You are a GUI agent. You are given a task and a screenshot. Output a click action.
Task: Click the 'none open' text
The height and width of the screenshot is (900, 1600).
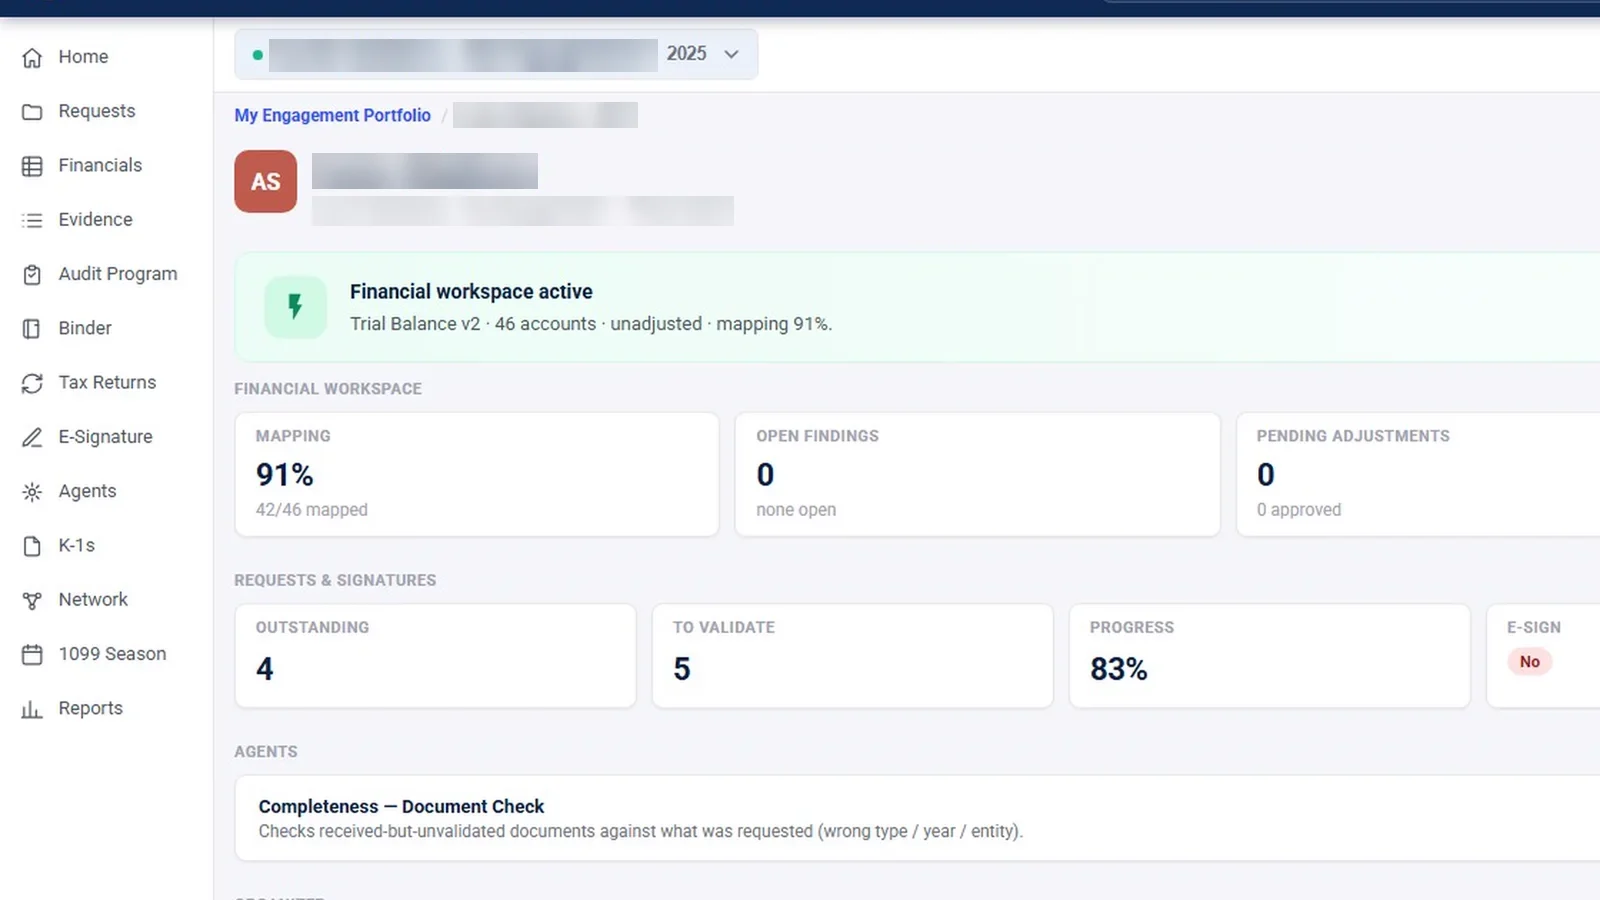coord(796,510)
